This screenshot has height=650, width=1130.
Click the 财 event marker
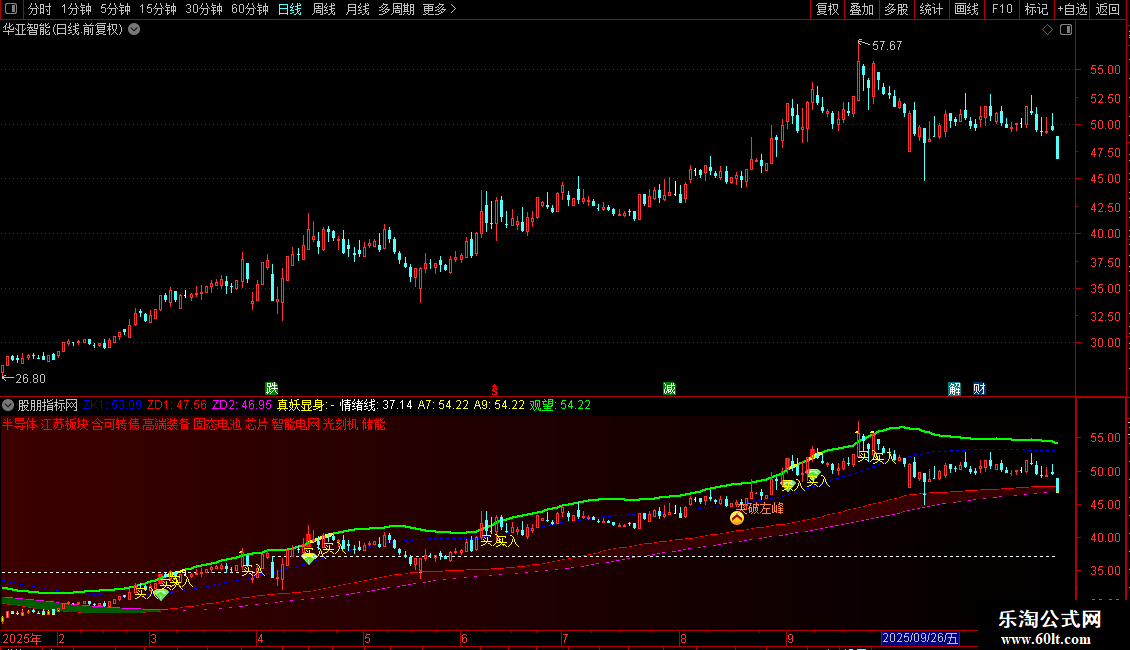(x=979, y=388)
